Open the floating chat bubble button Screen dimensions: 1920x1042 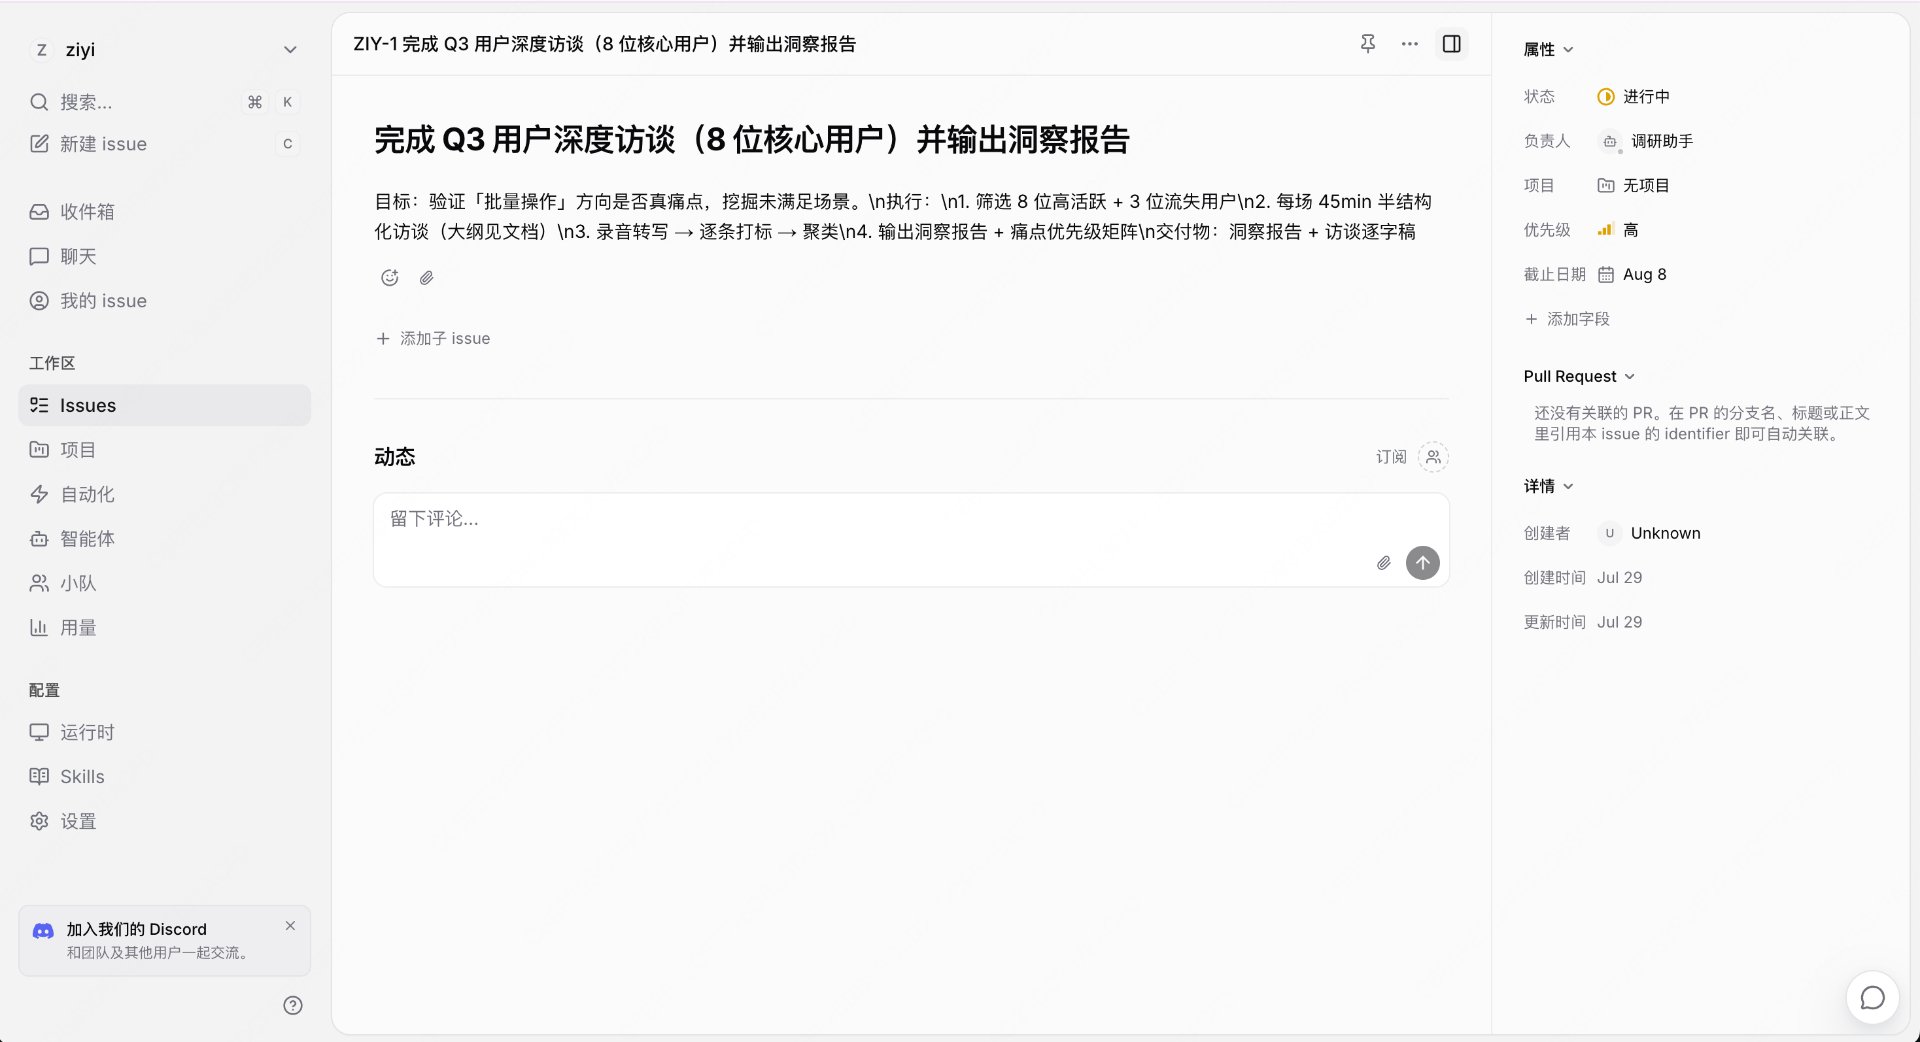pyautogui.click(x=1872, y=998)
